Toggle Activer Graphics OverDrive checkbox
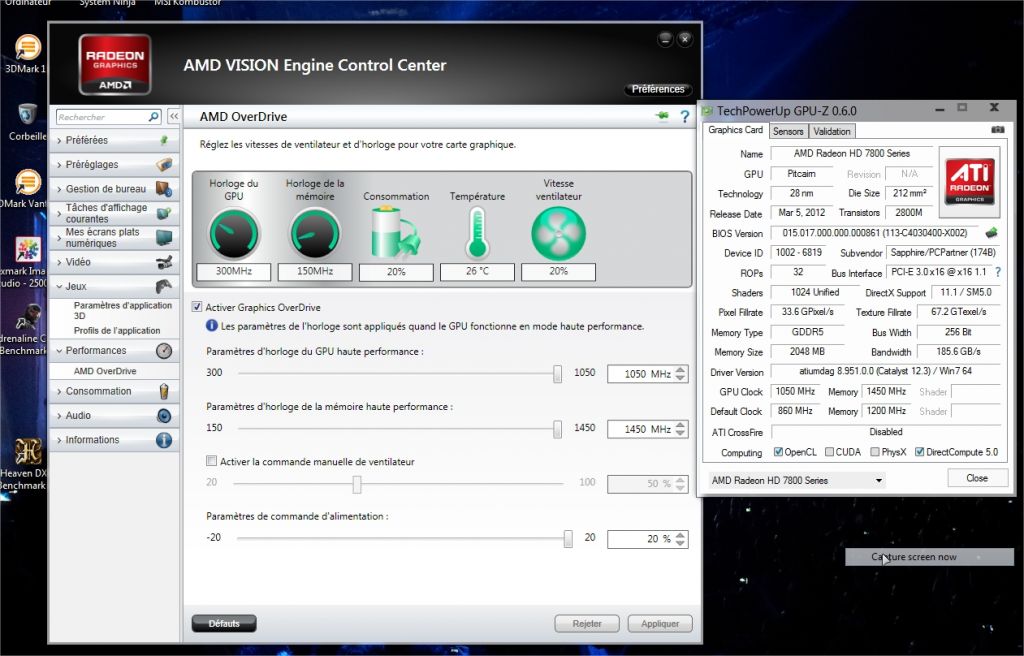The image size is (1024, 656). coord(197,306)
